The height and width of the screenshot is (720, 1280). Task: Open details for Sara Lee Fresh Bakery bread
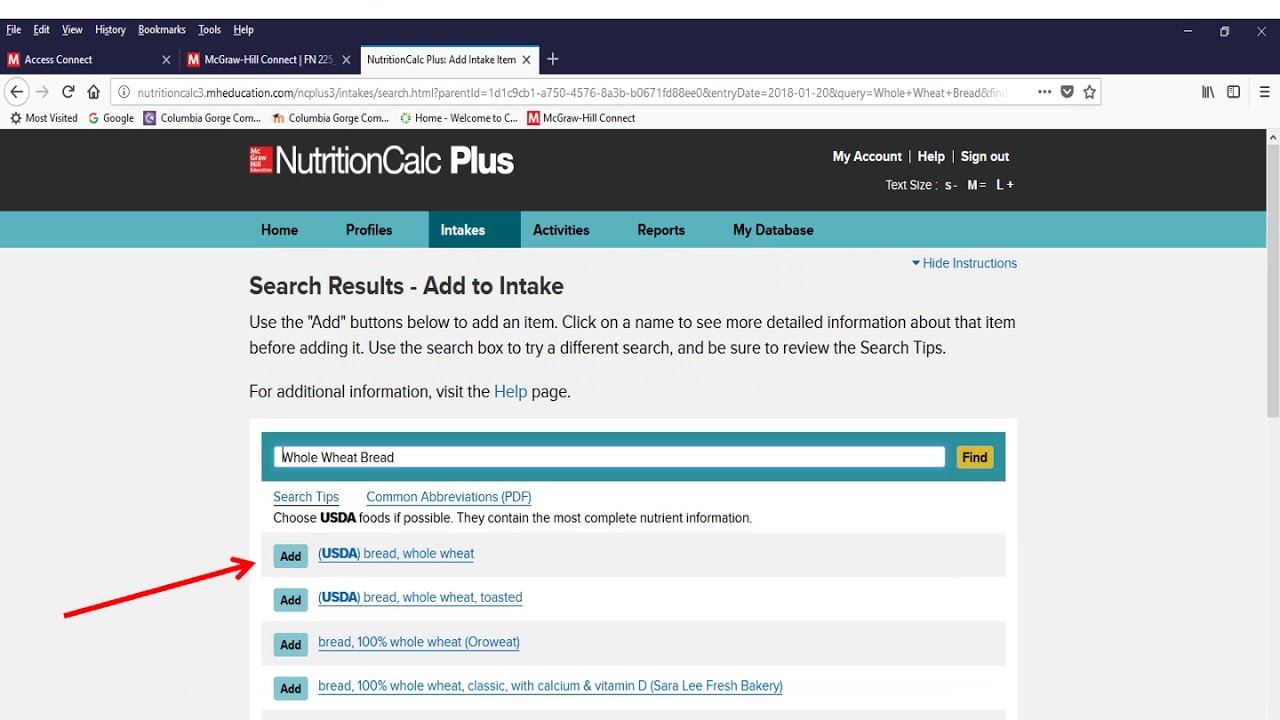(550, 686)
